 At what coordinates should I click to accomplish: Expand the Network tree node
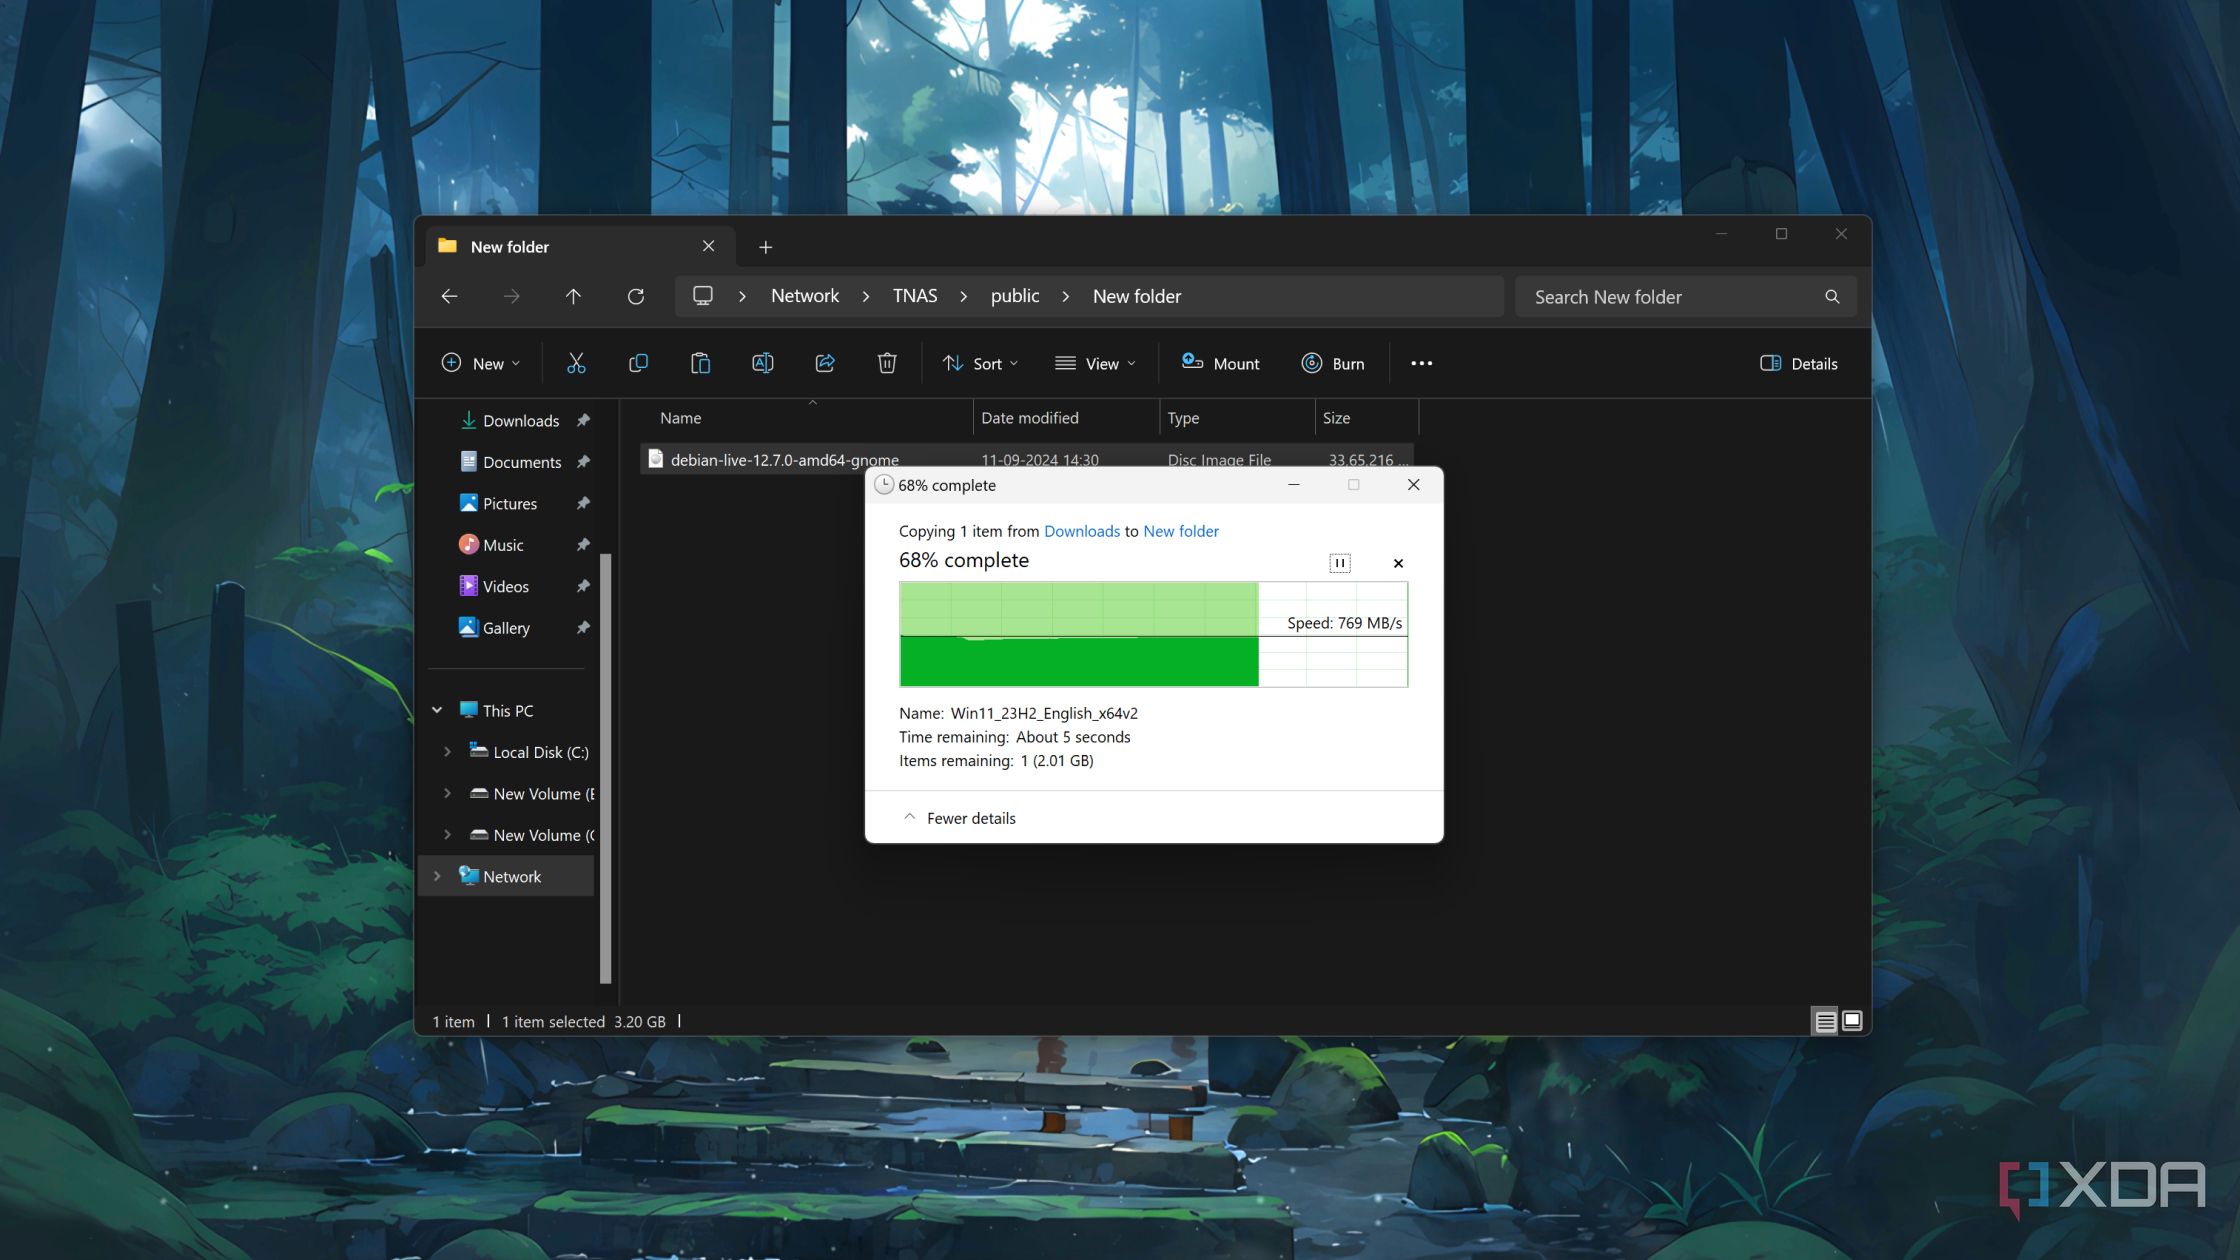[437, 876]
